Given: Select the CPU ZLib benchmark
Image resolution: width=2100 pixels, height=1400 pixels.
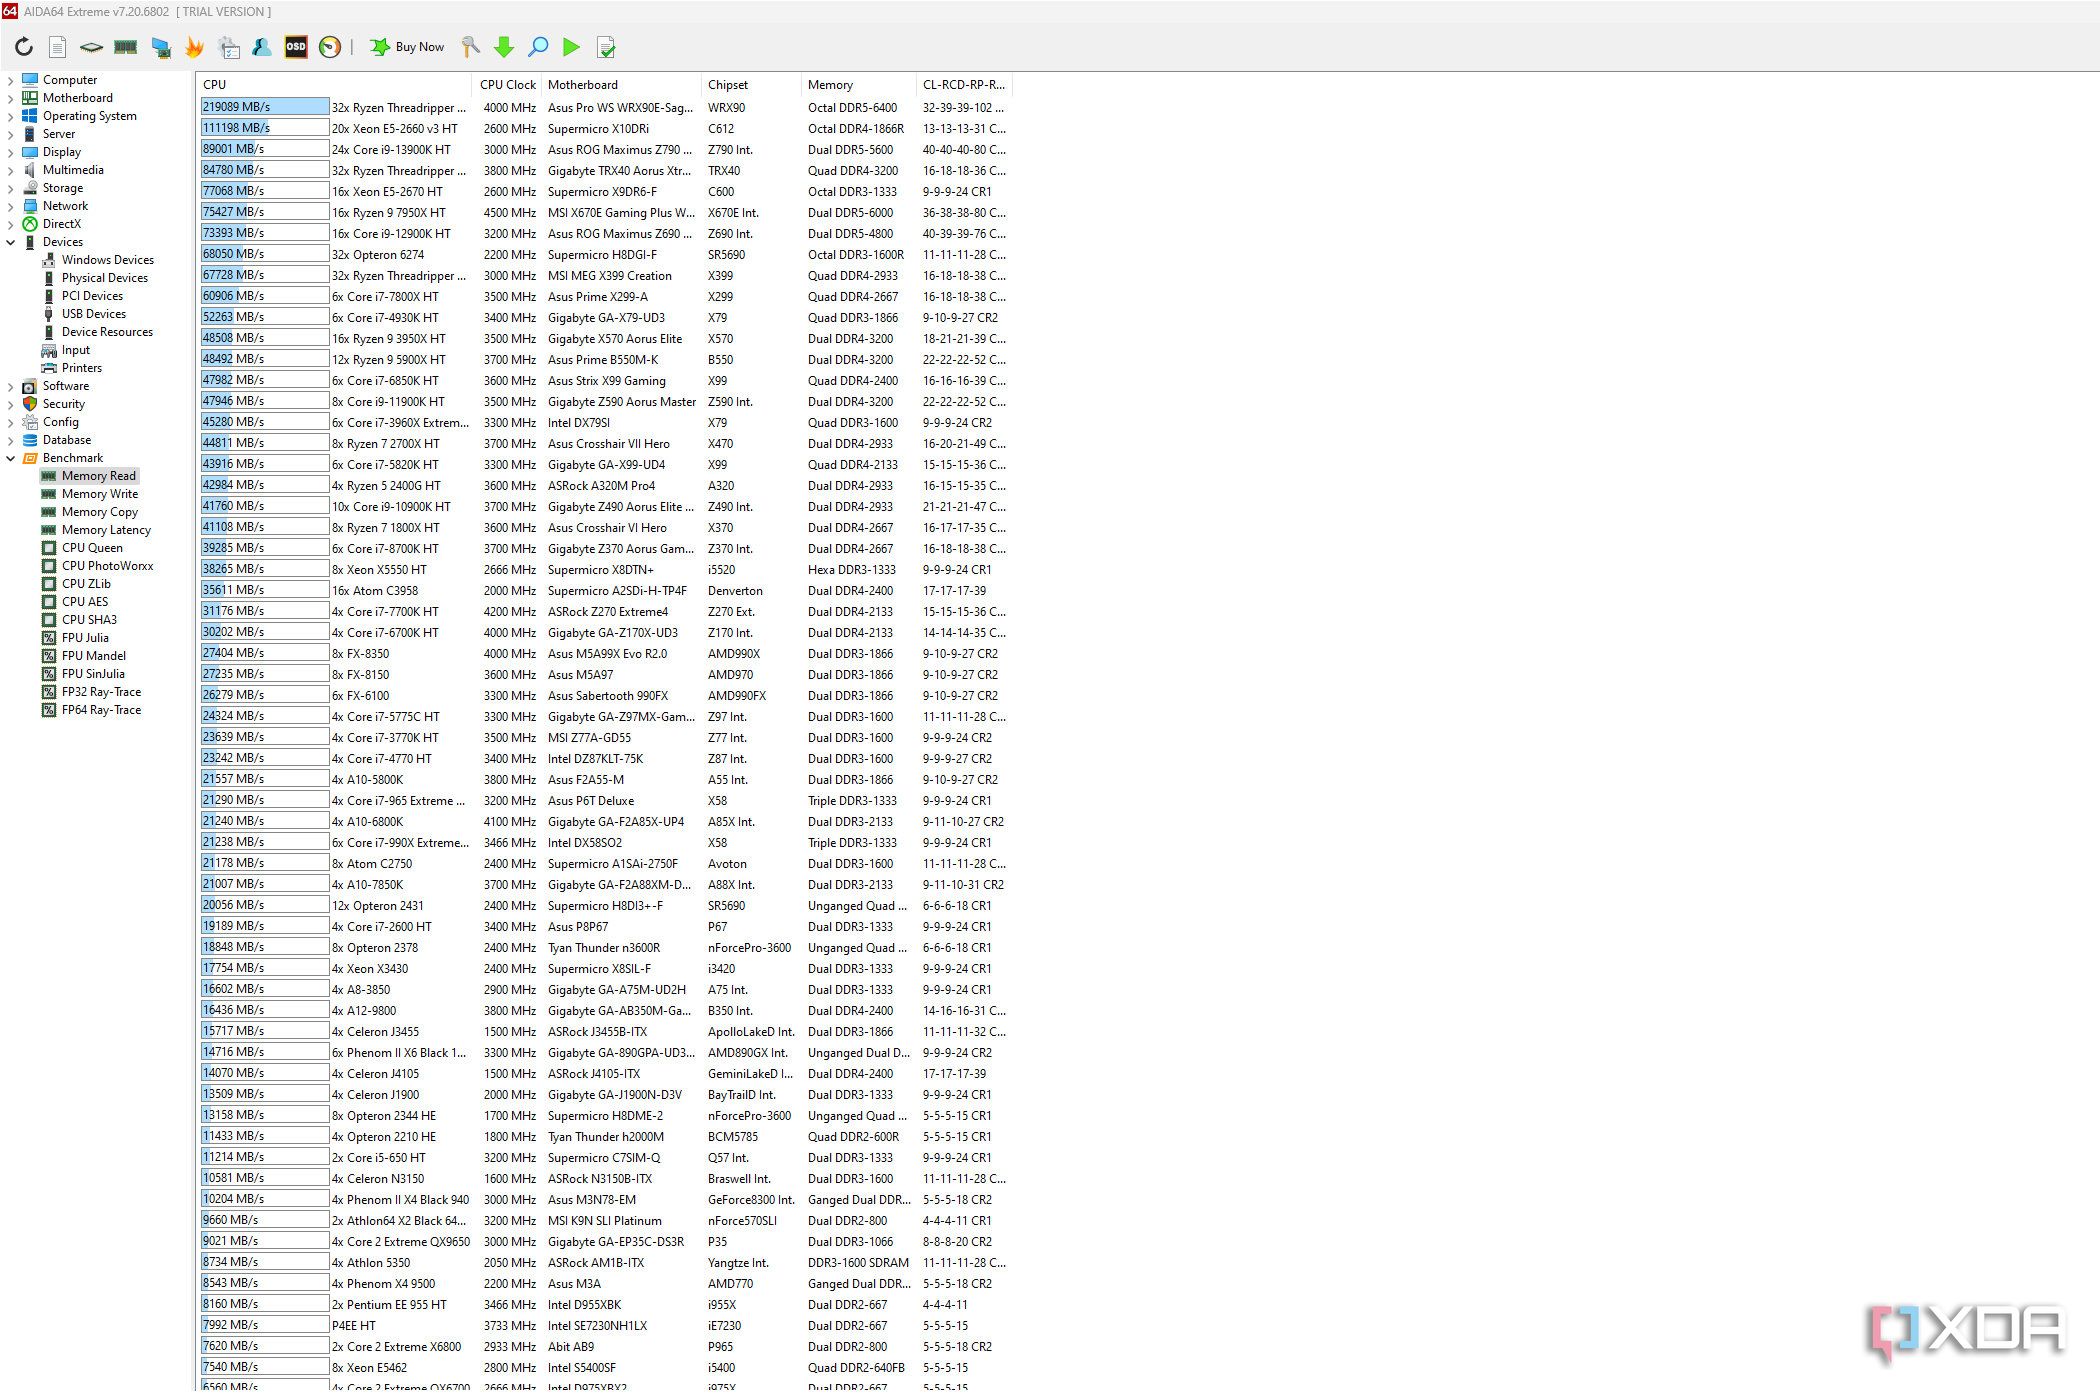Looking at the screenshot, I should click(x=86, y=584).
